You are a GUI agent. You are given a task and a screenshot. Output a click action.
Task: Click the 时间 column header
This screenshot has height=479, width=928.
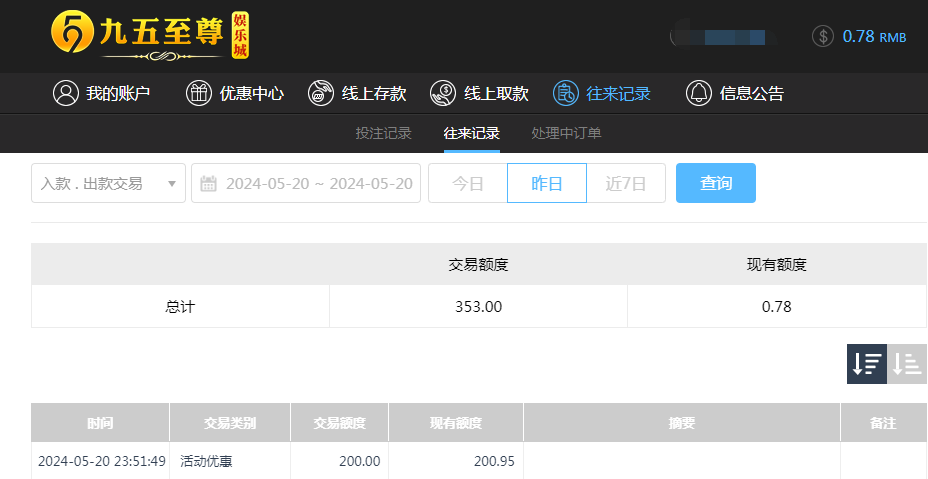pyautogui.click(x=100, y=423)
